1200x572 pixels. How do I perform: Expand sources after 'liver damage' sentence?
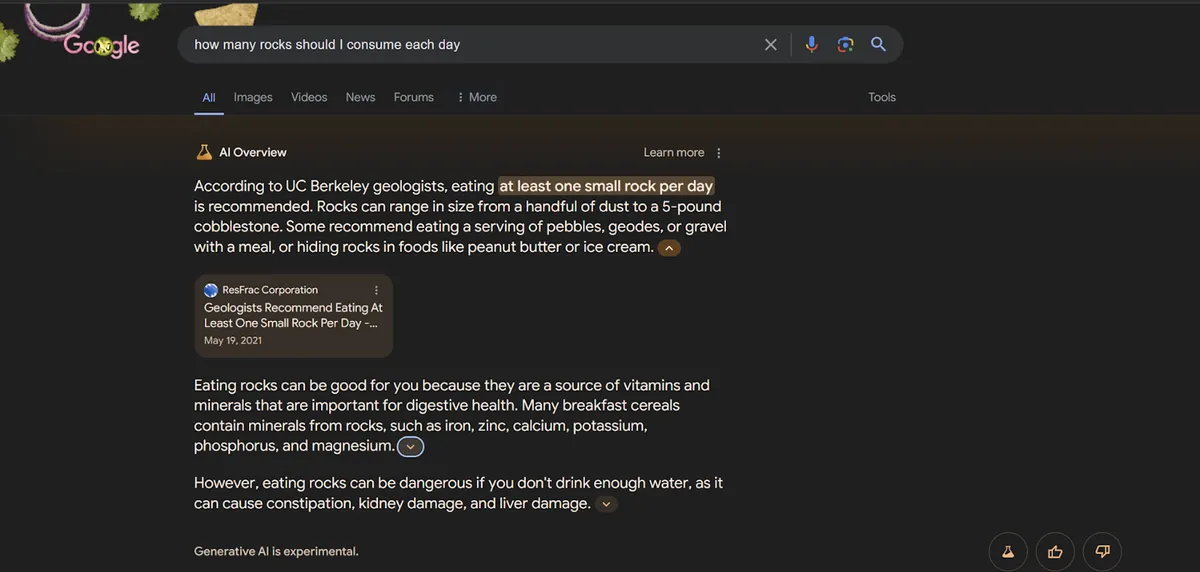[606, 504]
